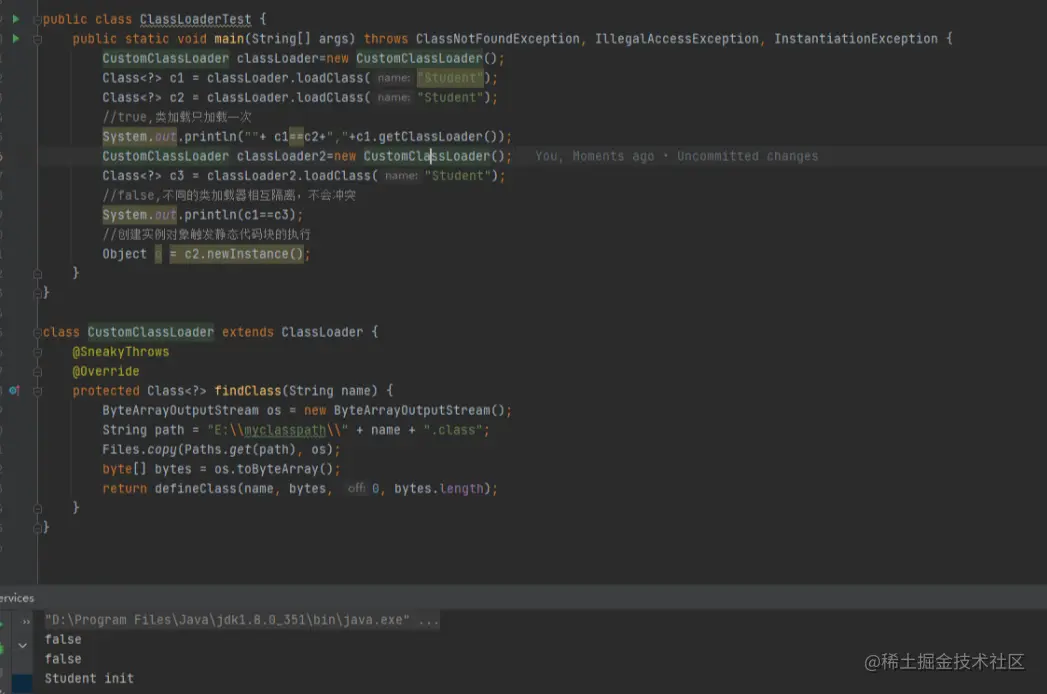The height and width of the screenshot is (694, 1047).
Task: Click the comment starting '//创建实例对象'
Action: (206, 234)
